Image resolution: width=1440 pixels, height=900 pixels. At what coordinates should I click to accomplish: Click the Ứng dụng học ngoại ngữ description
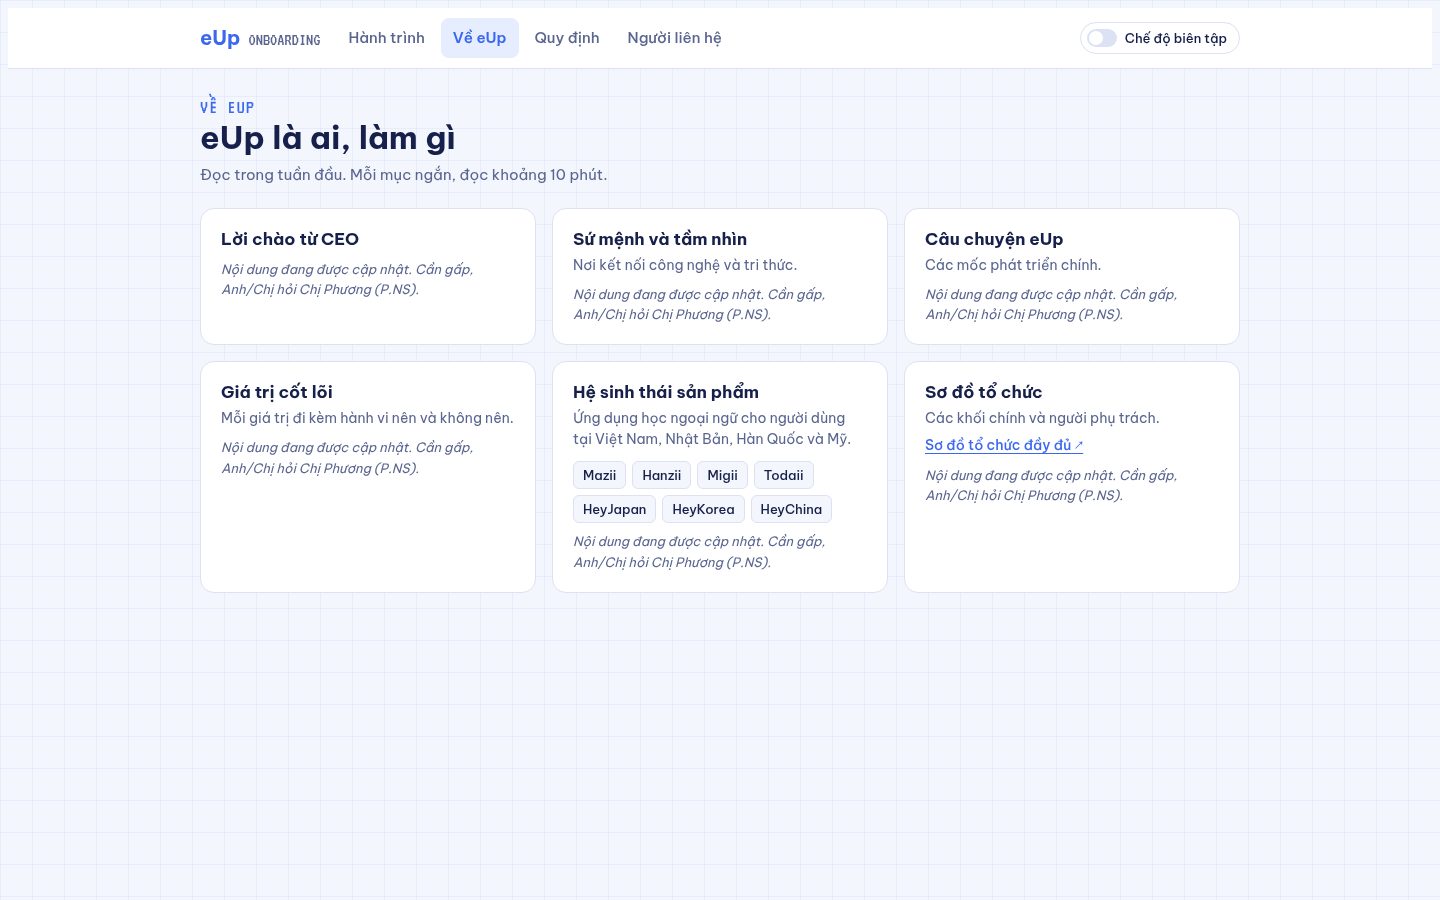pos(712,428)
